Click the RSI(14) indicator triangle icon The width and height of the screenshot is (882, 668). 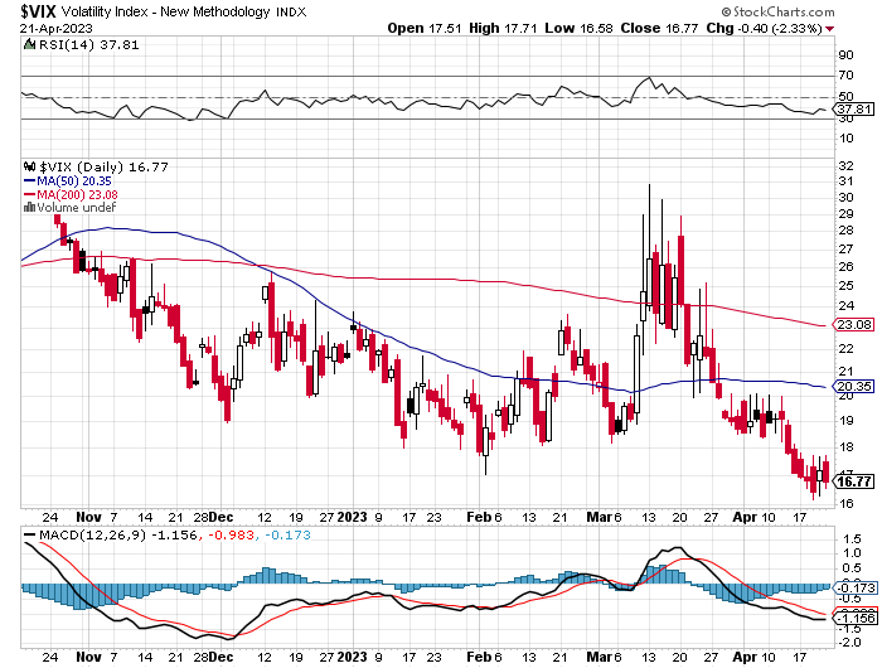[29, 44]
